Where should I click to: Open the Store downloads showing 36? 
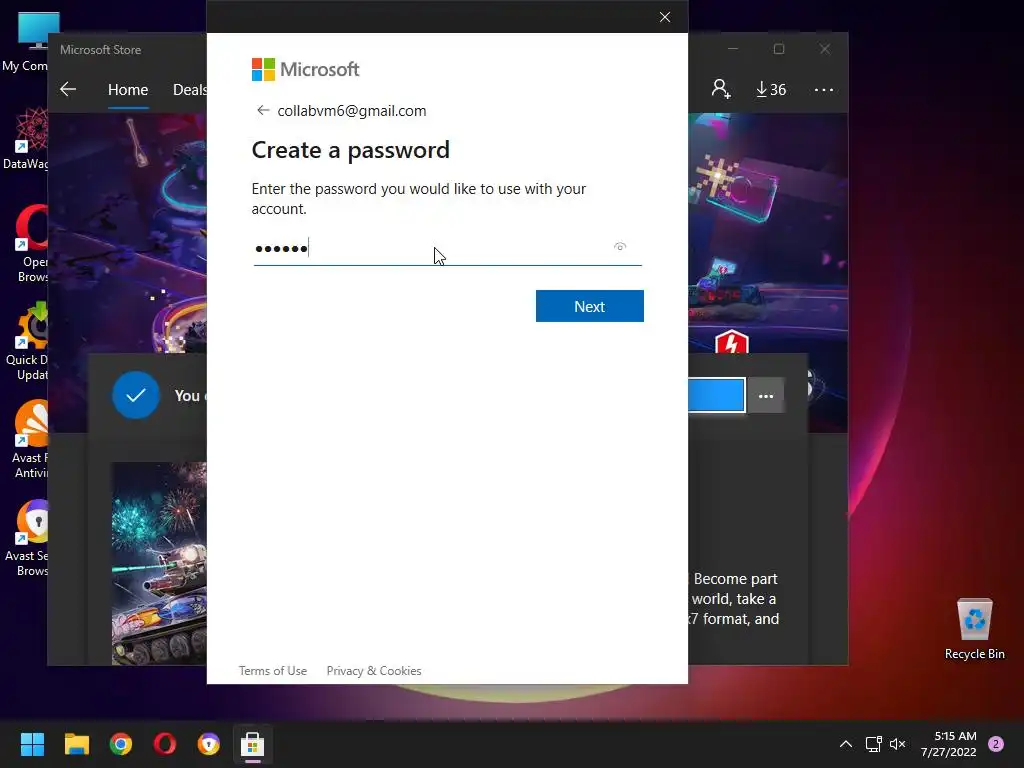point(771,89)
